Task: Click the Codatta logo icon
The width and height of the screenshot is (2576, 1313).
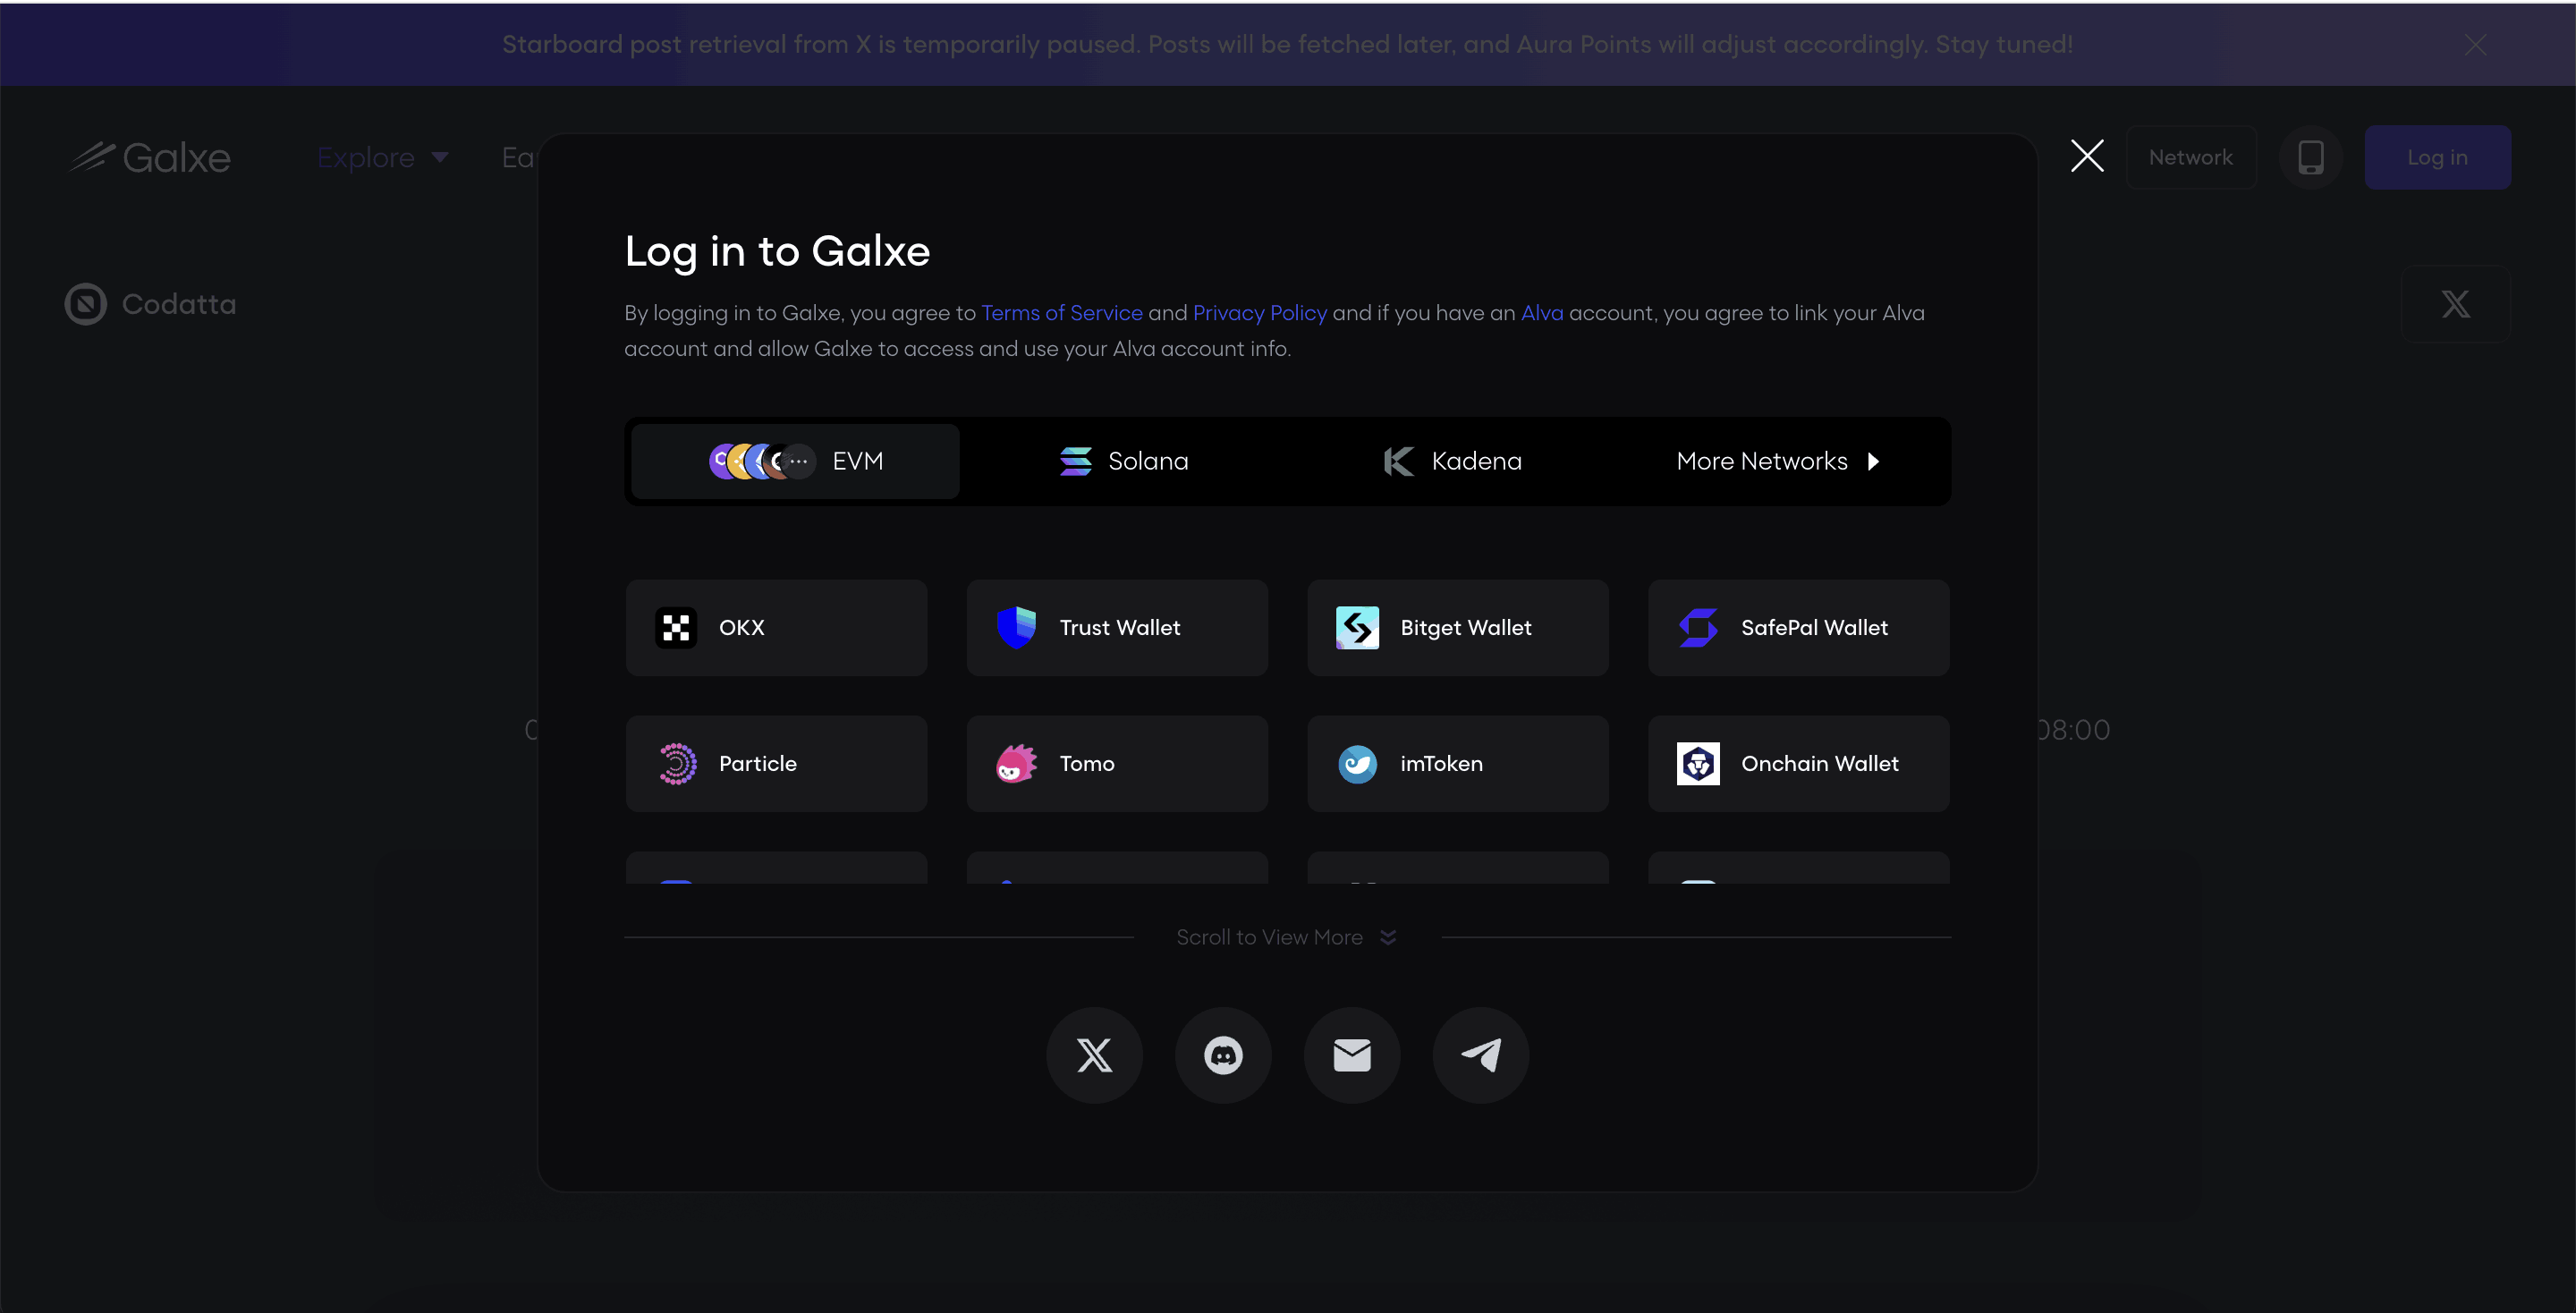Action: coord(86,304)
